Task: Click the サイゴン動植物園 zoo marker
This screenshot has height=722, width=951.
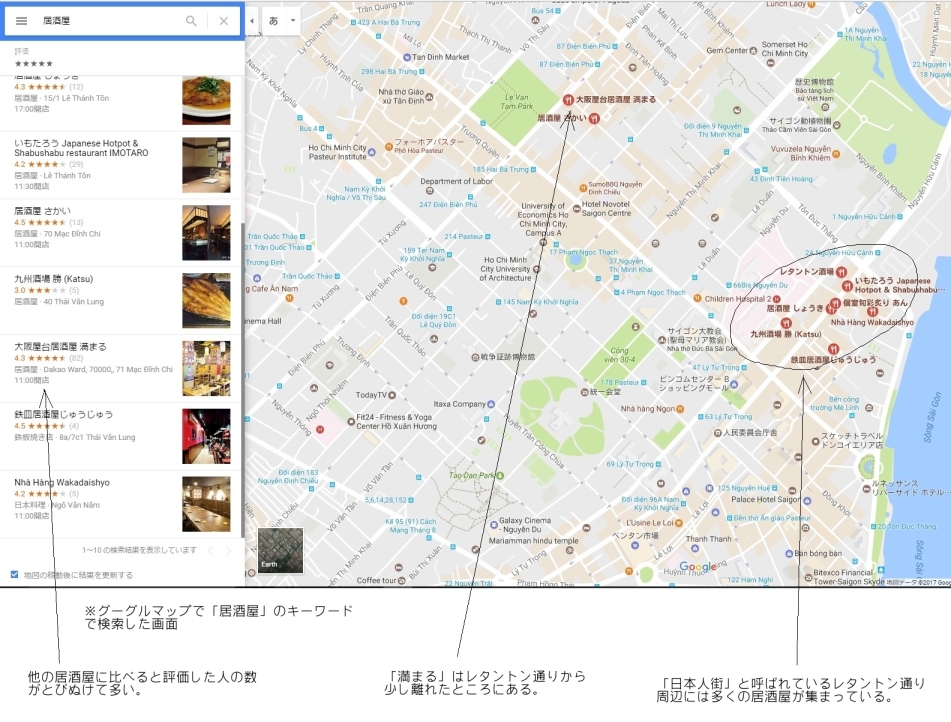Action: click(x=836, y=126)
